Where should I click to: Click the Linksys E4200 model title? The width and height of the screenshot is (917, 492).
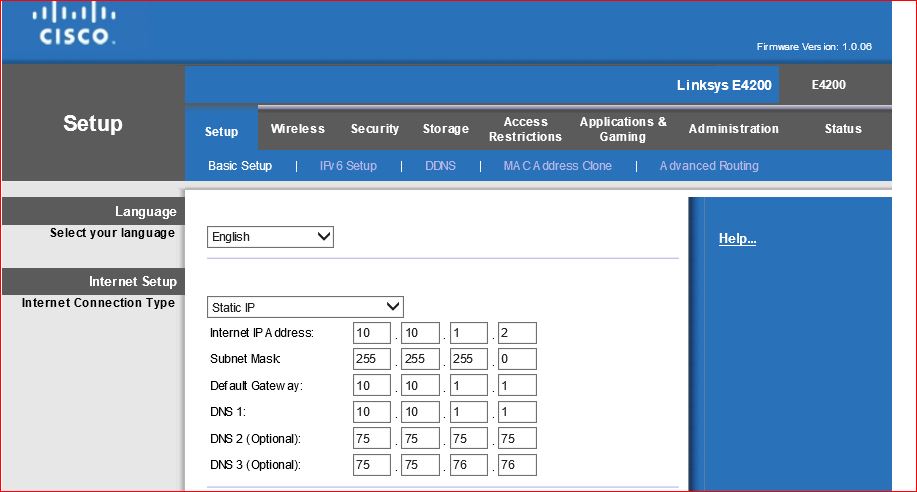(724, 85)
